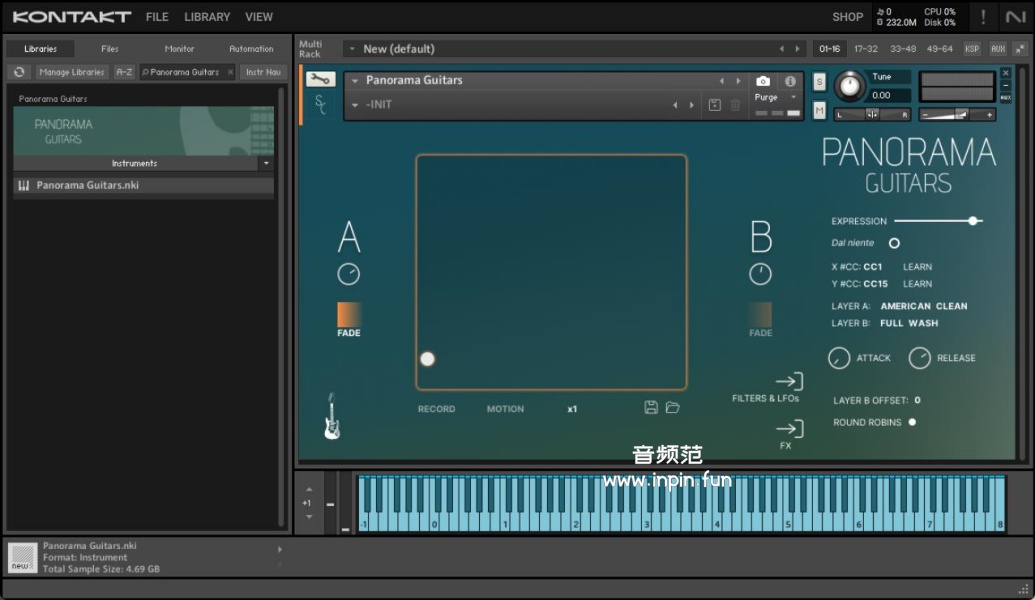Toggle Round Robins on or off
This screenshot has width=1035, height=600.
click(x=912, y=422)
